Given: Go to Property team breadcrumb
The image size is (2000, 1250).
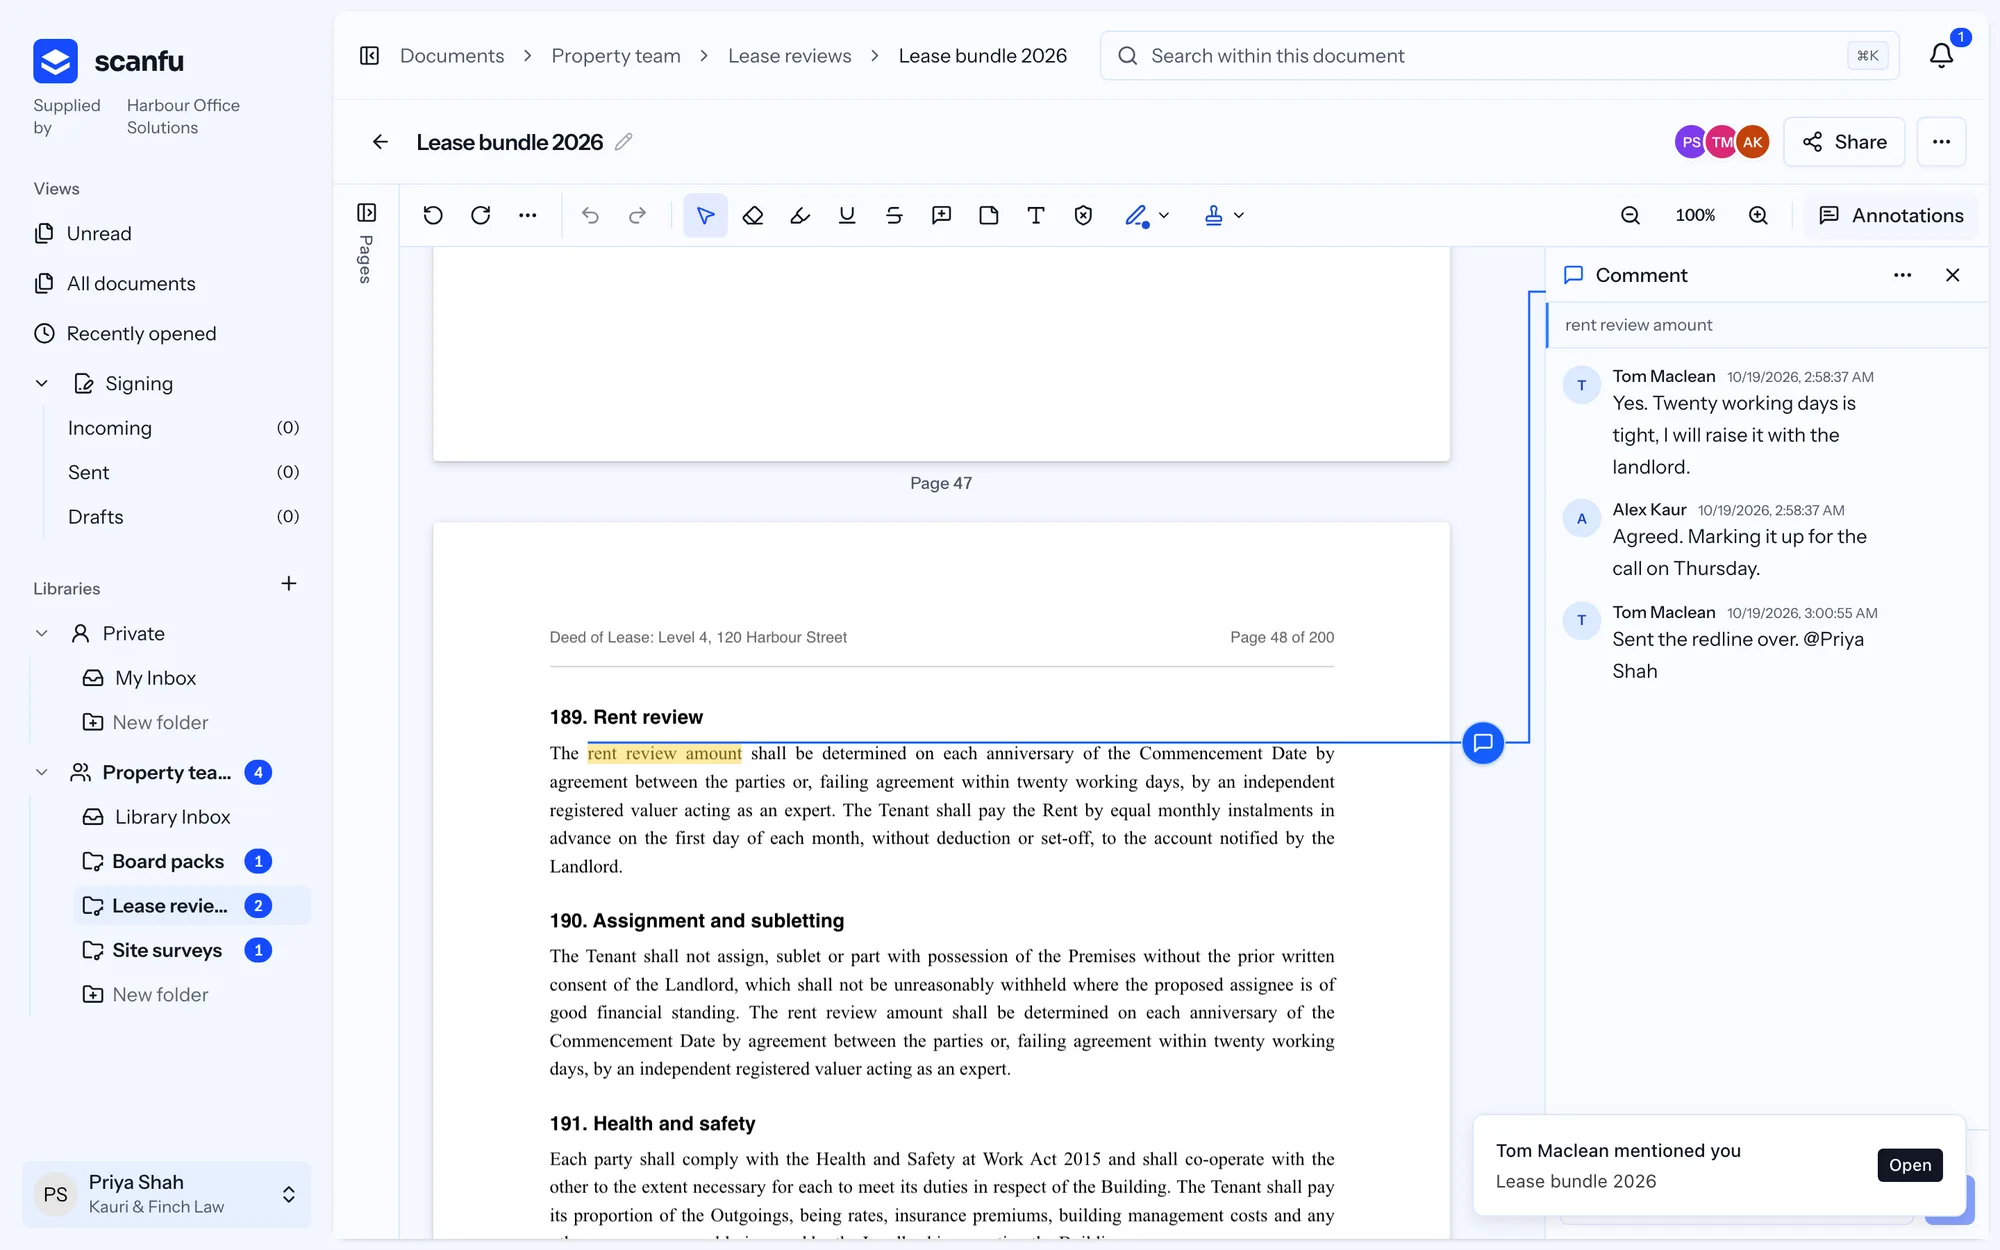Looking at the screenshot, I should [x=616, y=56].
